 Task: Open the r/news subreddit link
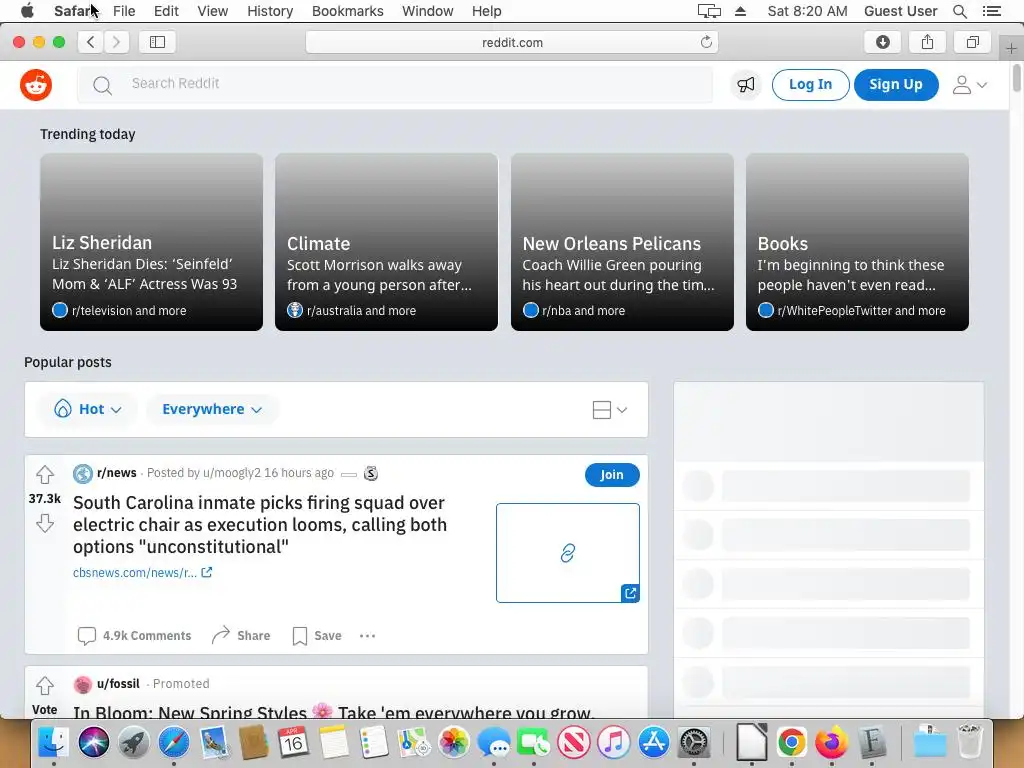(117, 473)
